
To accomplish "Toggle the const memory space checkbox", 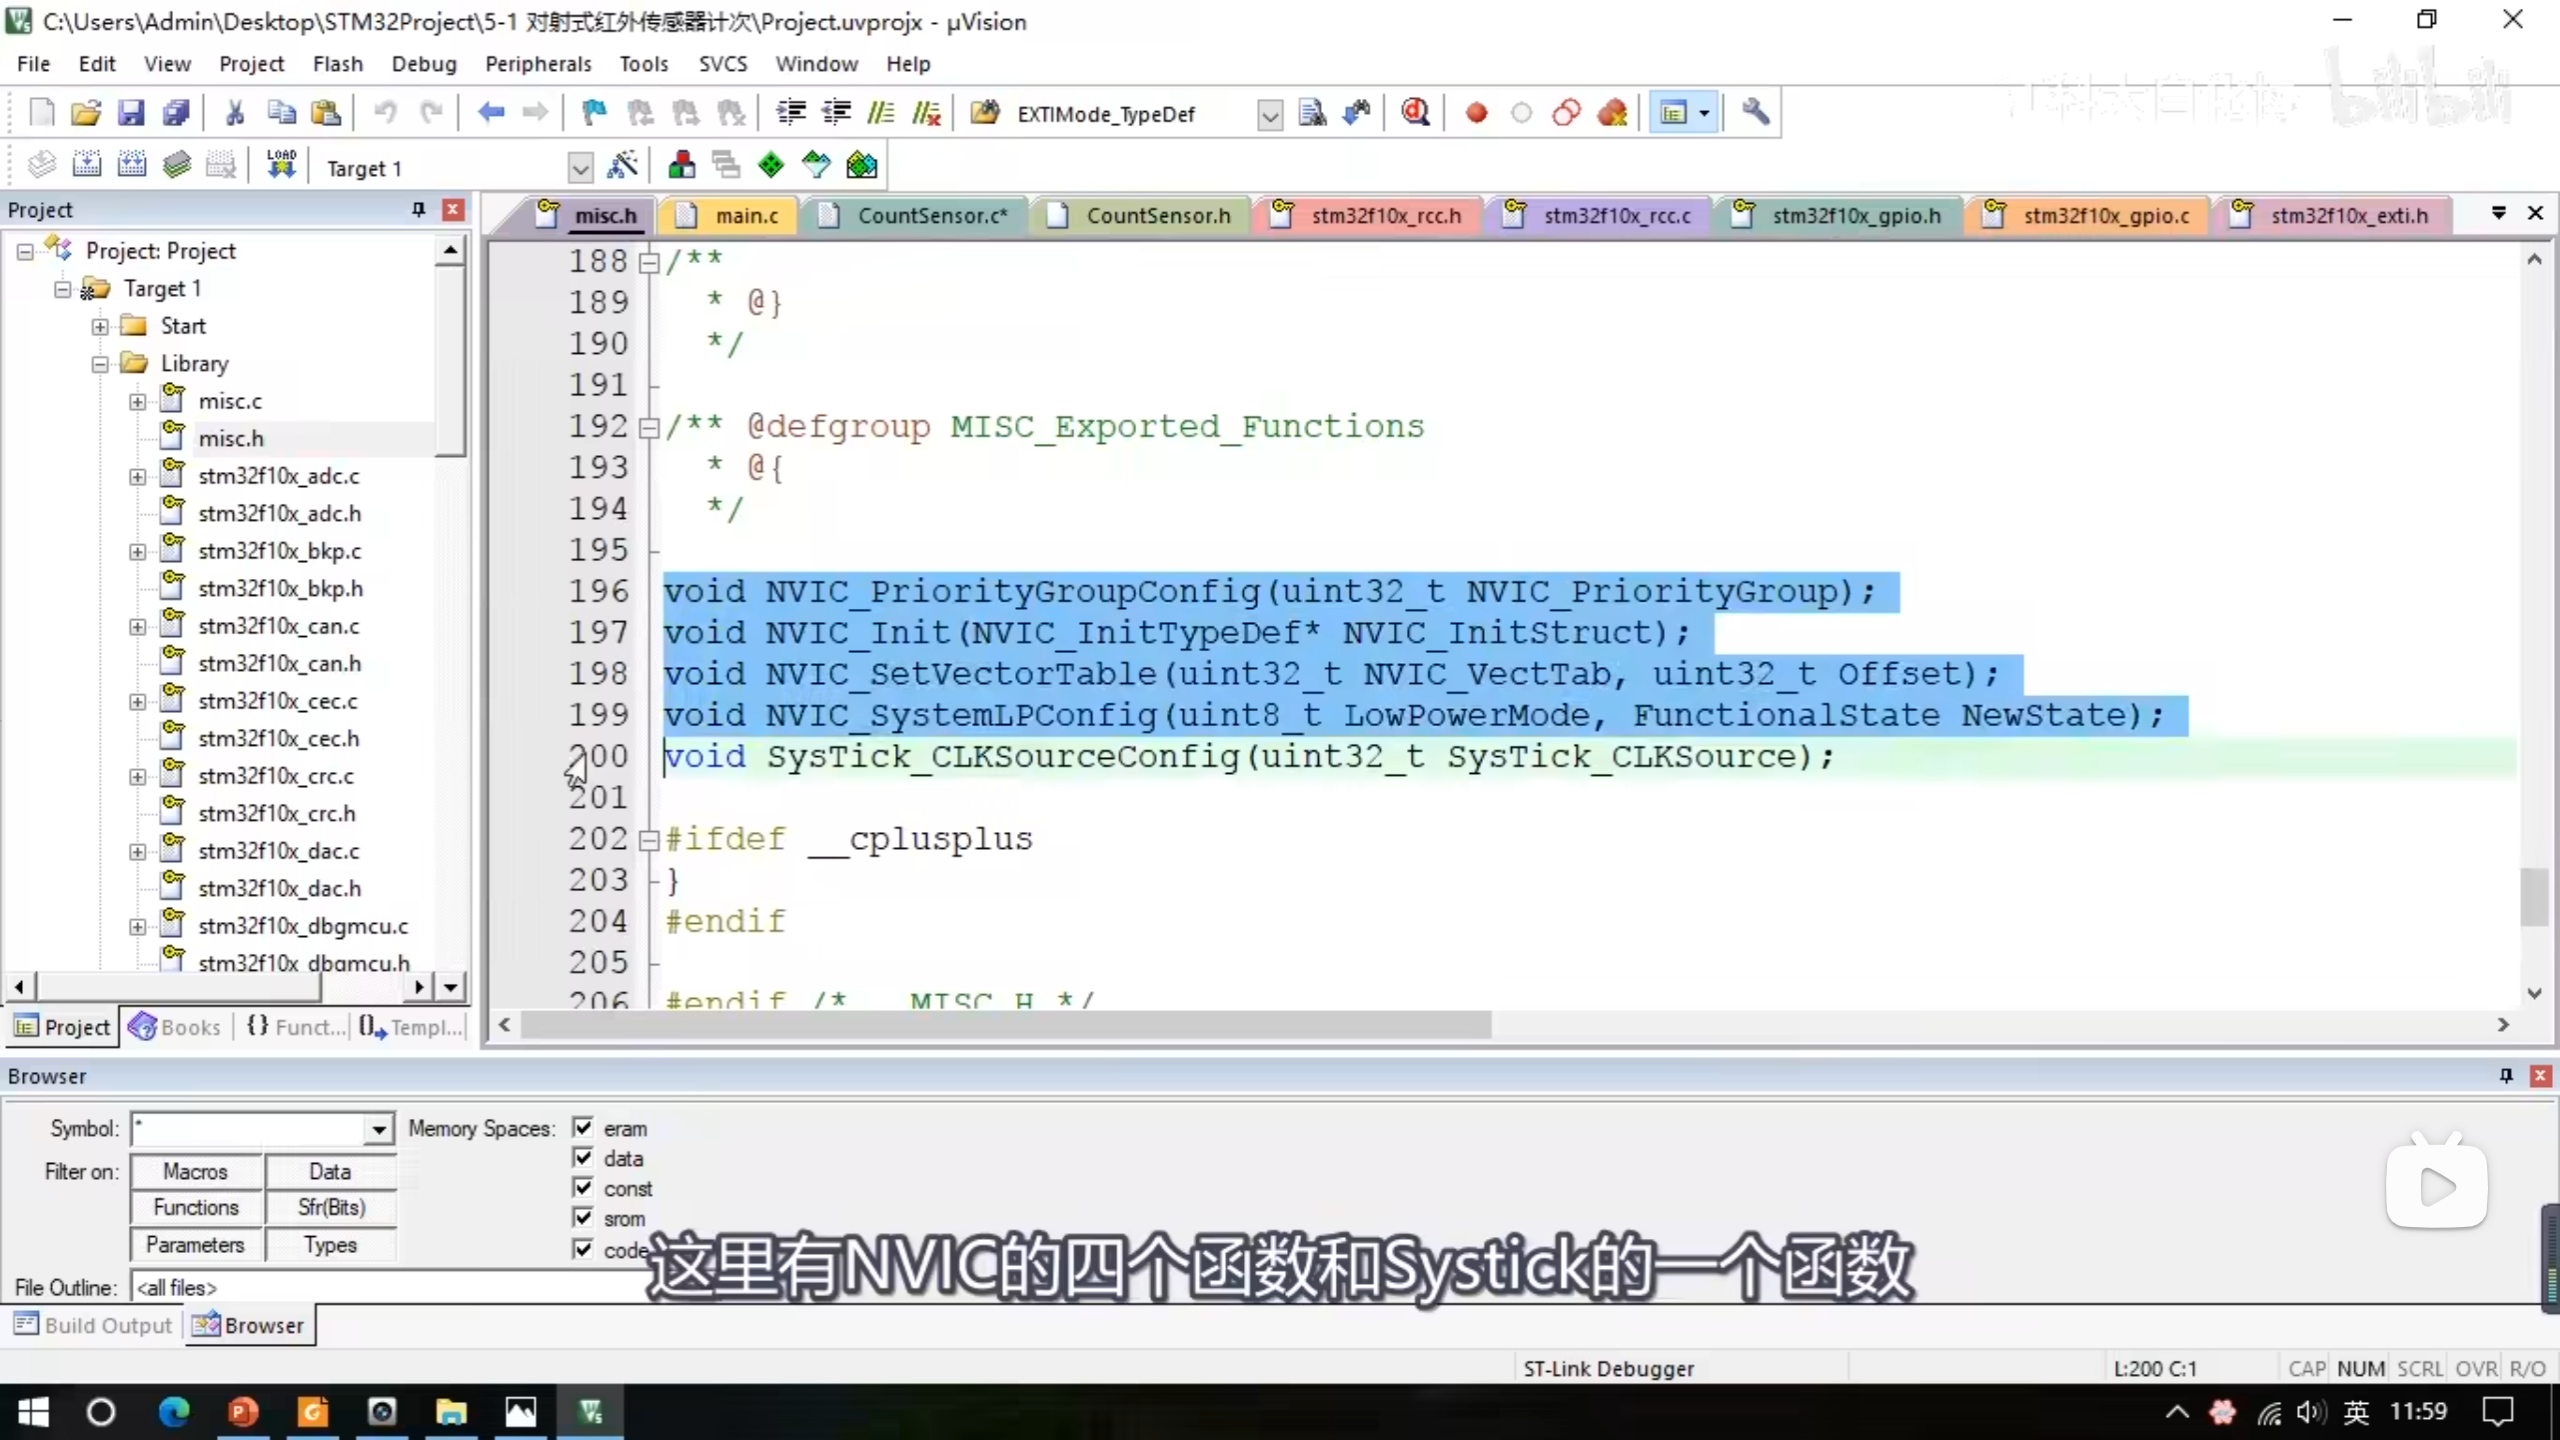I will click(583, 1187).
